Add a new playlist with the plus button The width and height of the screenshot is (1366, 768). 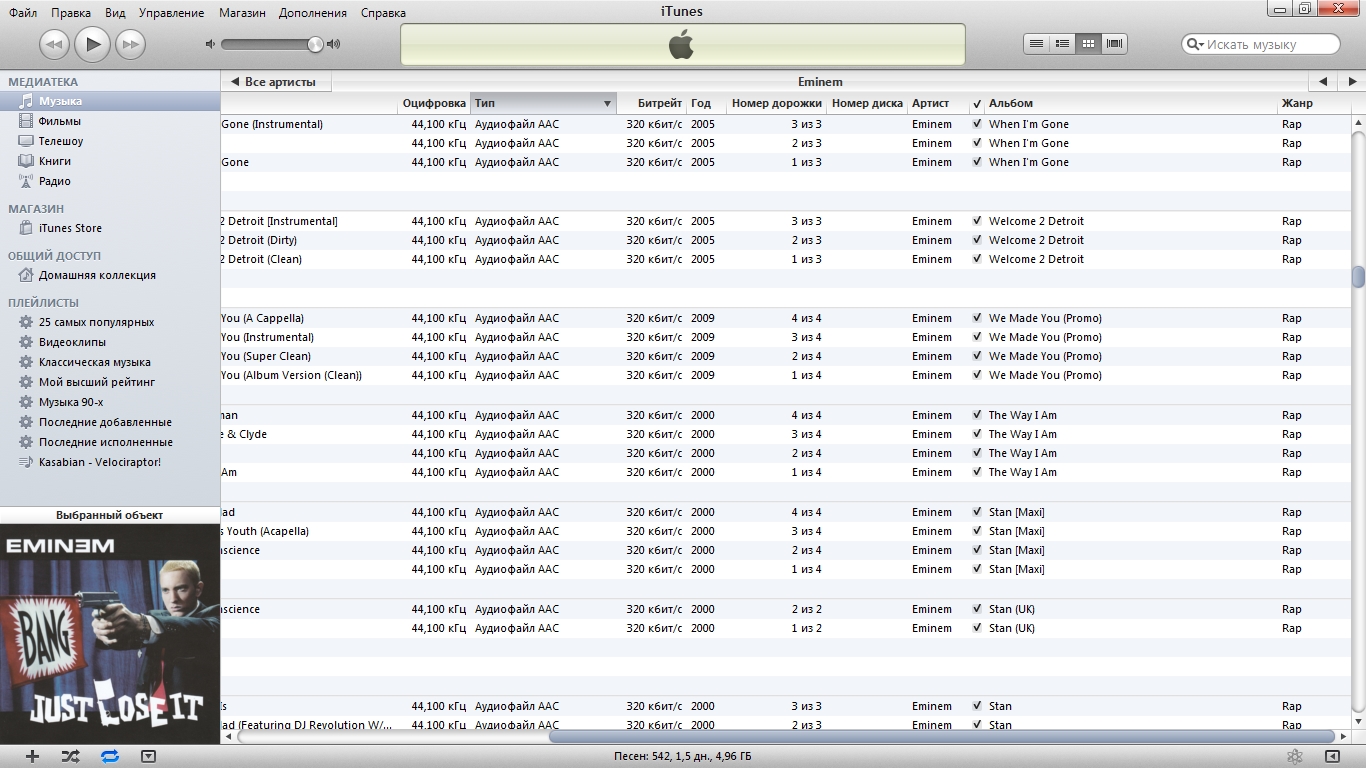[x=32, y=757]
